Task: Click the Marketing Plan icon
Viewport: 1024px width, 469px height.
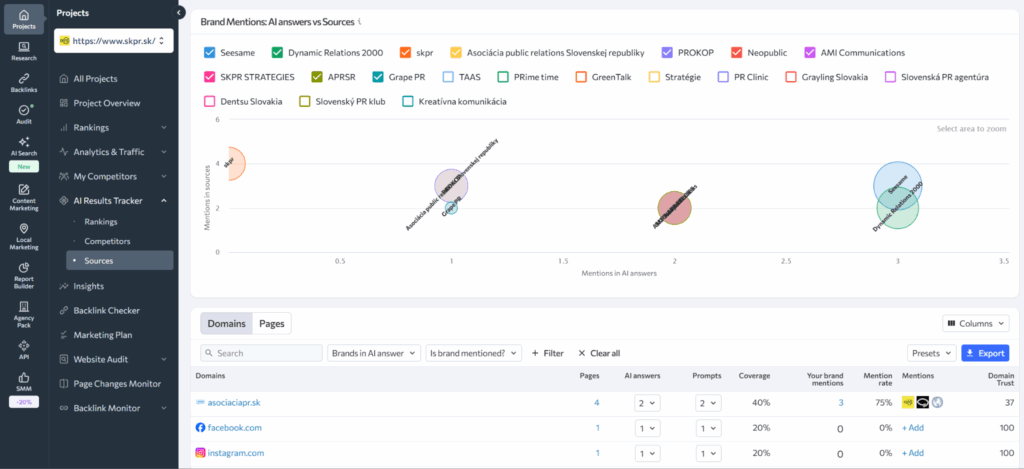Action: (63, 335)
